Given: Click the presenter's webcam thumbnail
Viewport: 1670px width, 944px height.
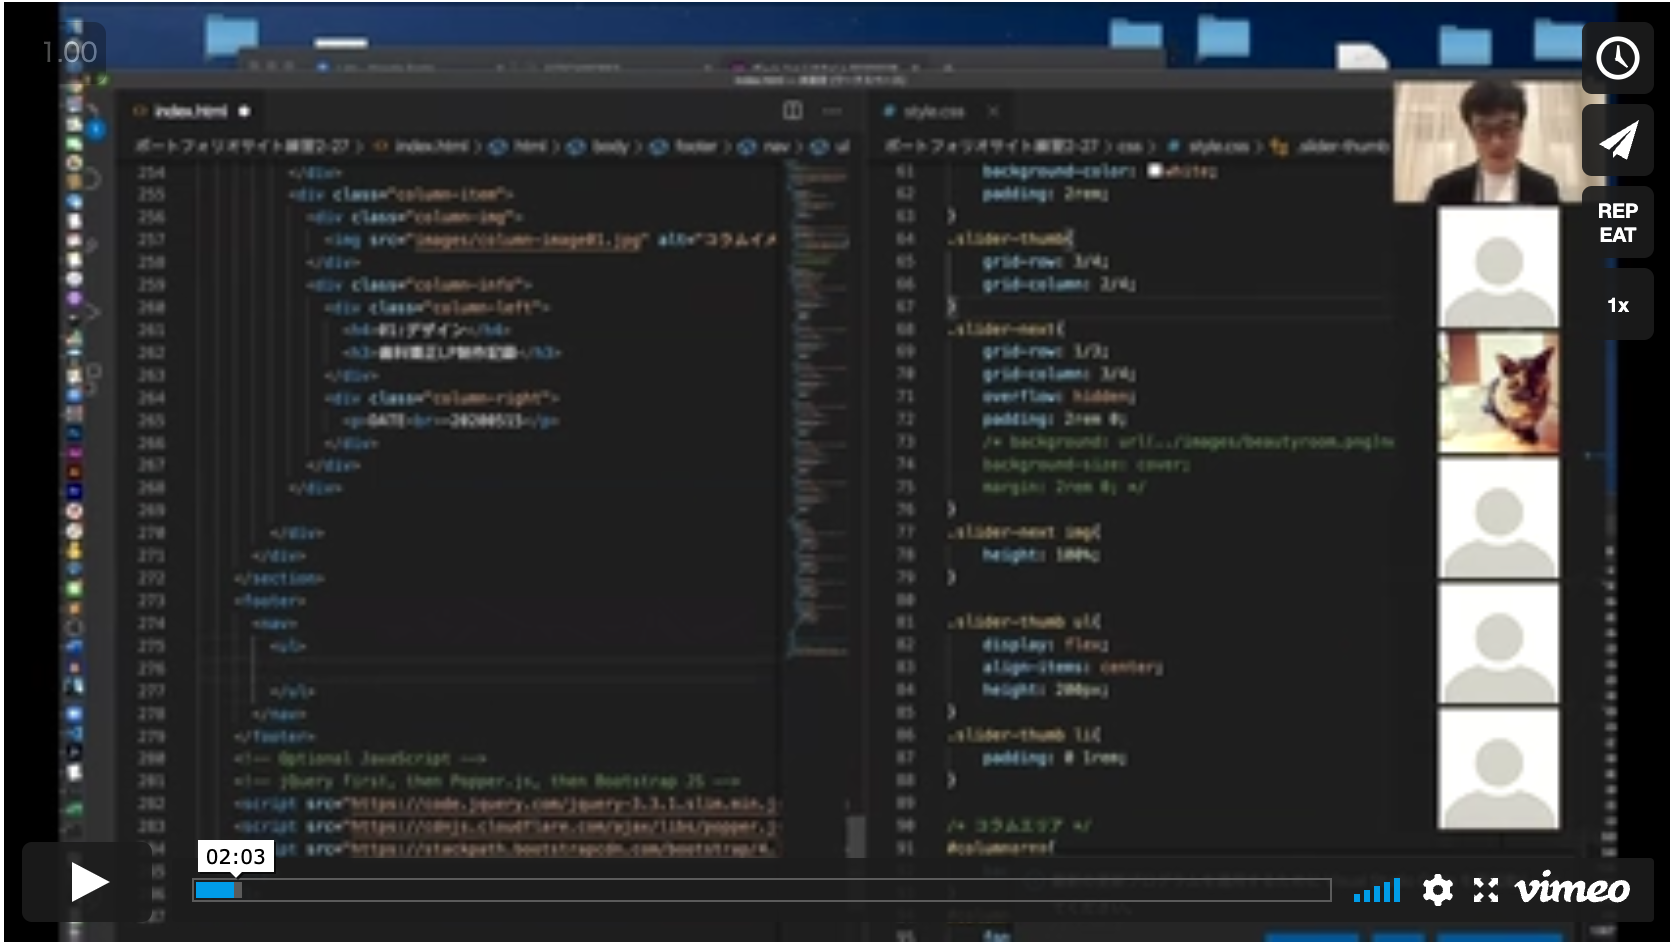Looking at the screenshot, I should tap(1487, 142).
